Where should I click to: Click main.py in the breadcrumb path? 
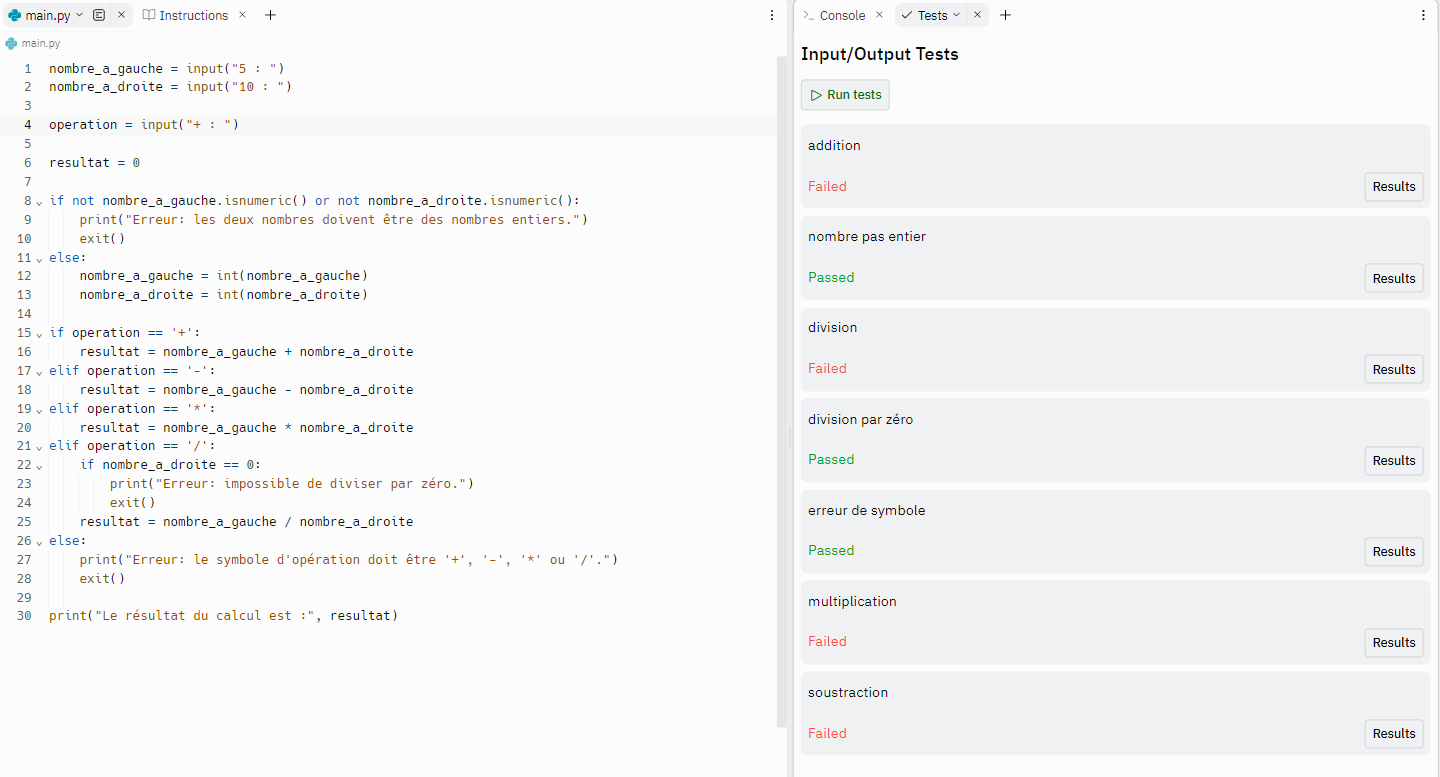pyautogui.click(x=41, y=43)
